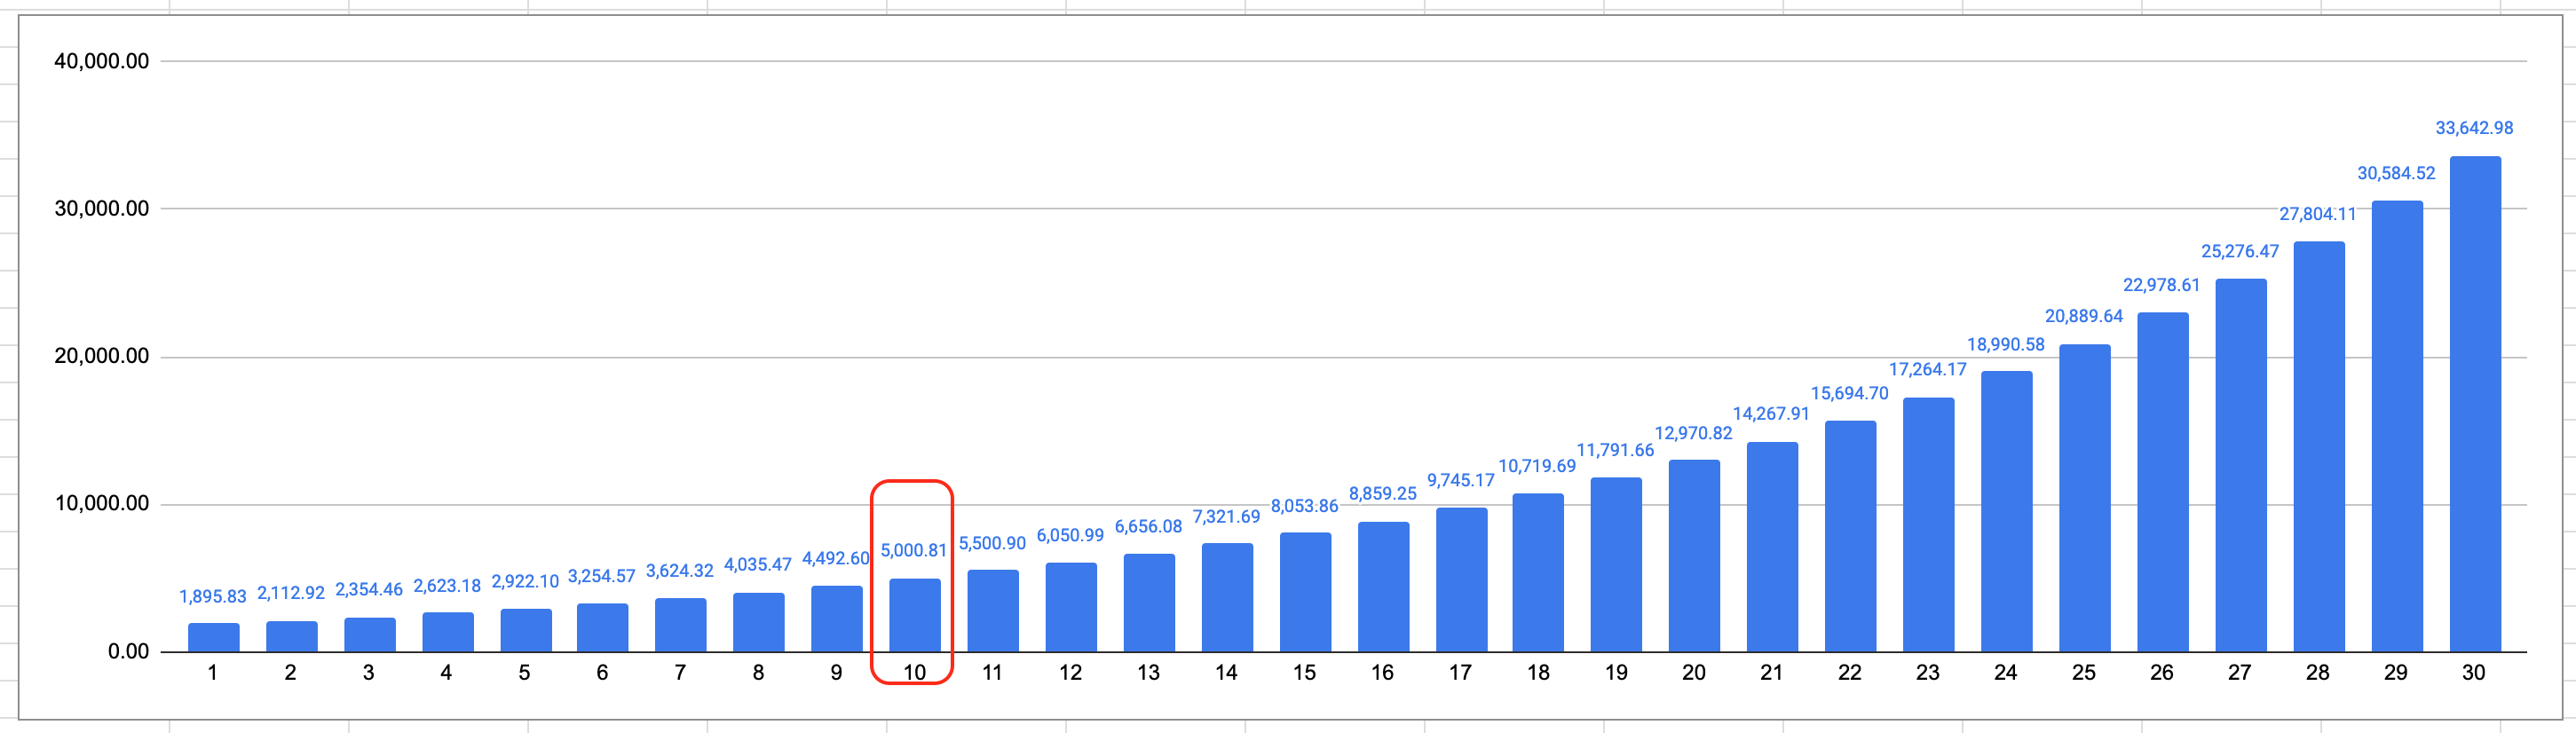Select the 20,000.00 axis label
2576x733 pixels.
coord(102,357)
